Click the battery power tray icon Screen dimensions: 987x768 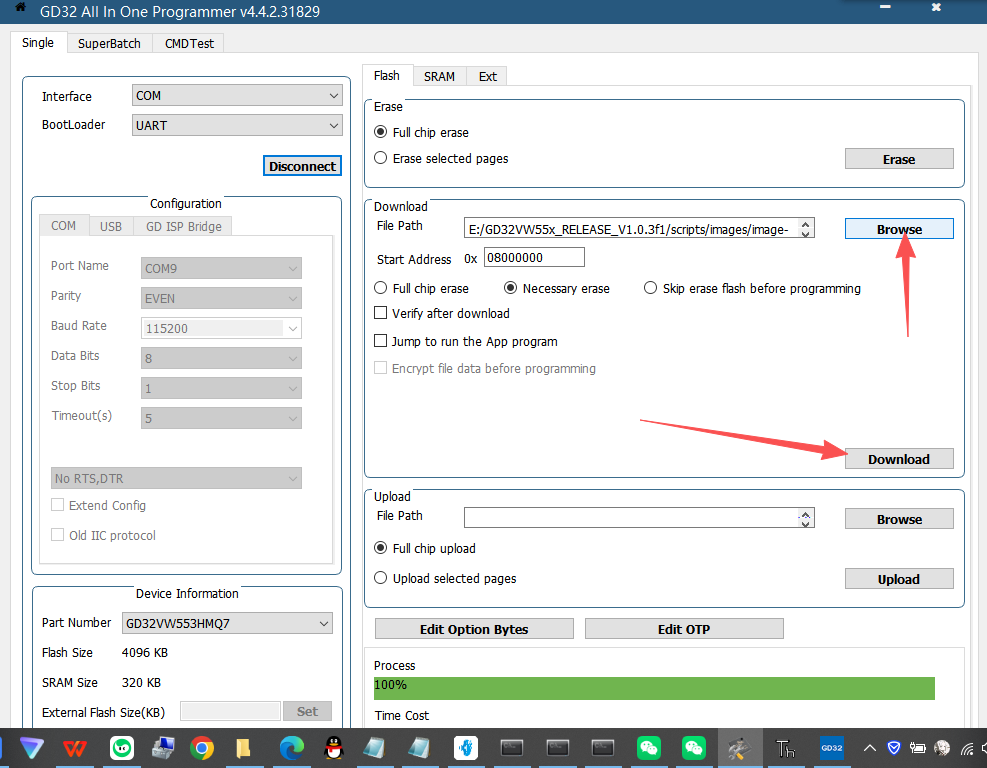pos(918,748)
